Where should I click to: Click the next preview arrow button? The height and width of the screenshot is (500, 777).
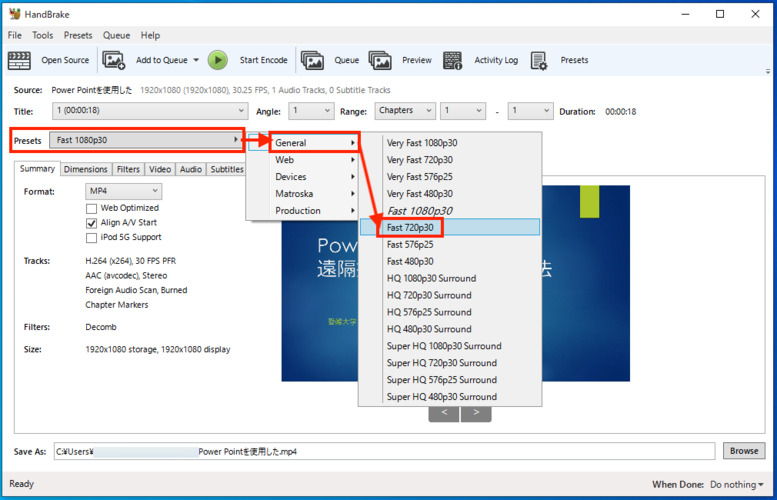pyautogui.click(x=476, y=413)
